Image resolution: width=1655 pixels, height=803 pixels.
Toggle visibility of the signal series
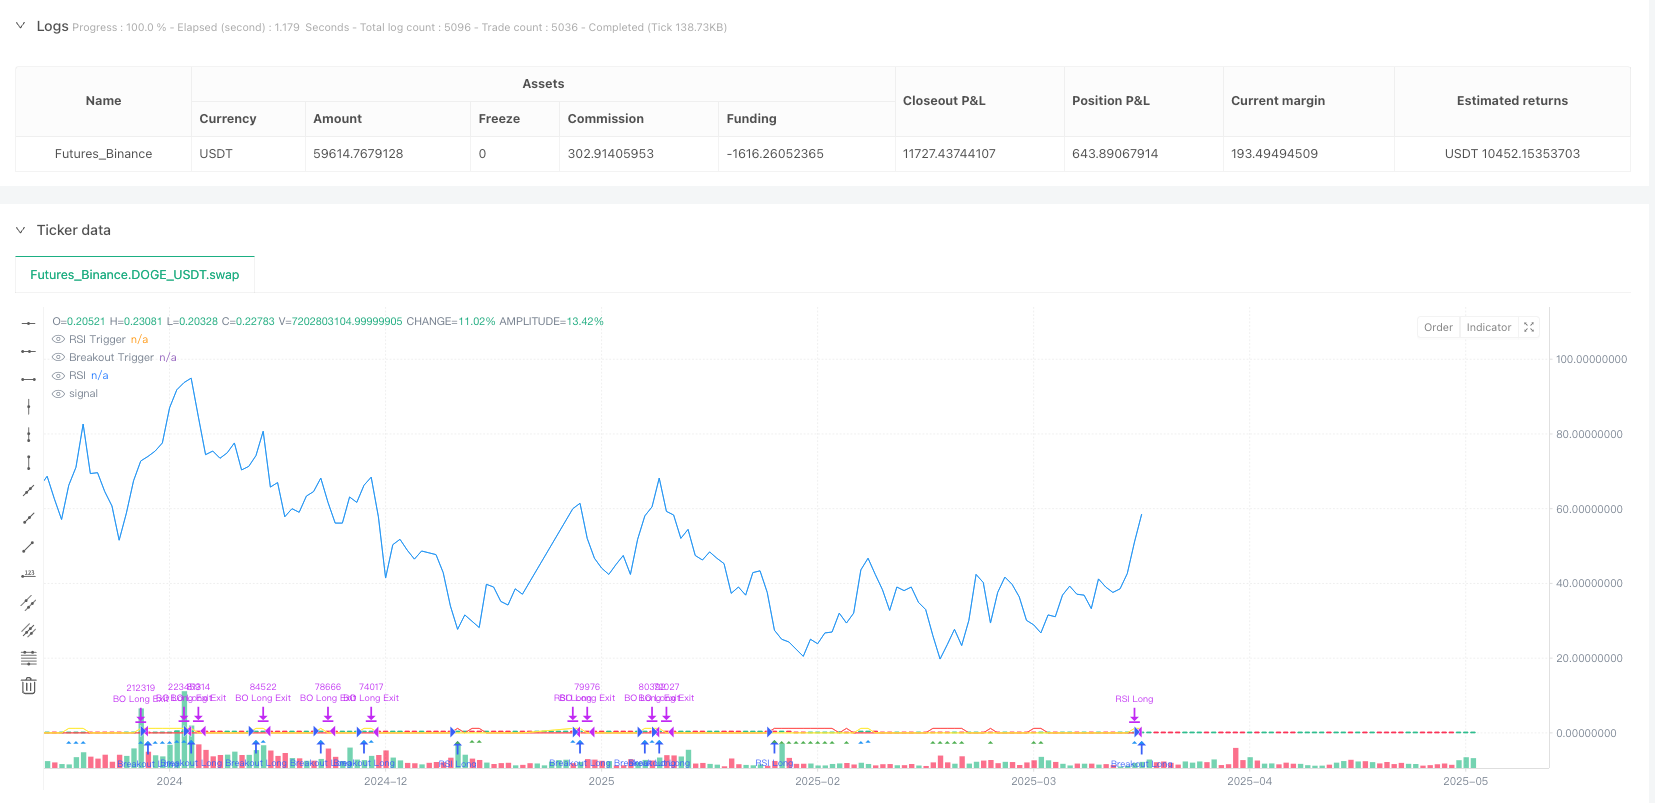point(58,394)
